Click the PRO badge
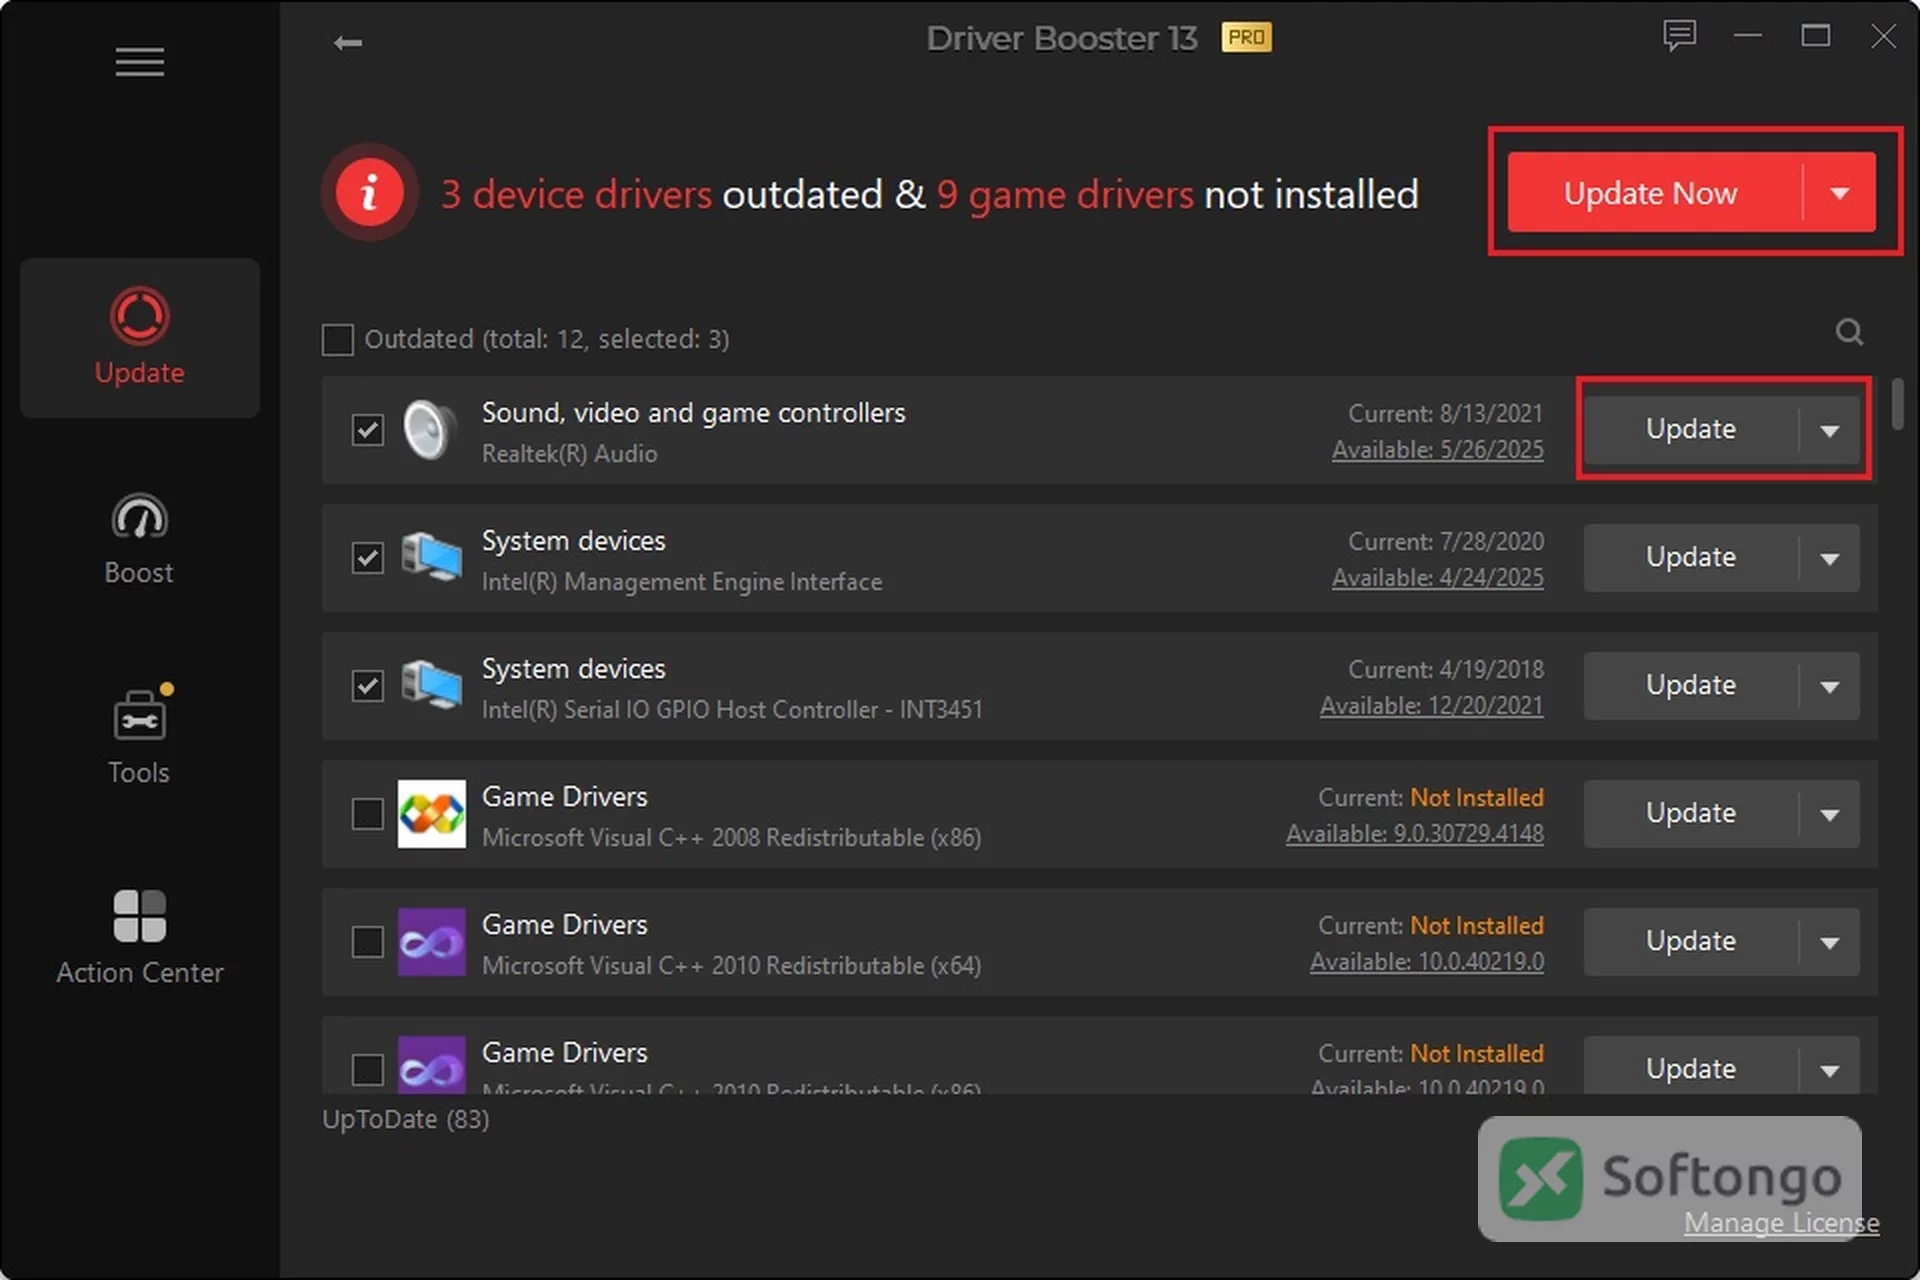Image resolution: width=1920 pixels, height=1280 pixels. 1246,37
